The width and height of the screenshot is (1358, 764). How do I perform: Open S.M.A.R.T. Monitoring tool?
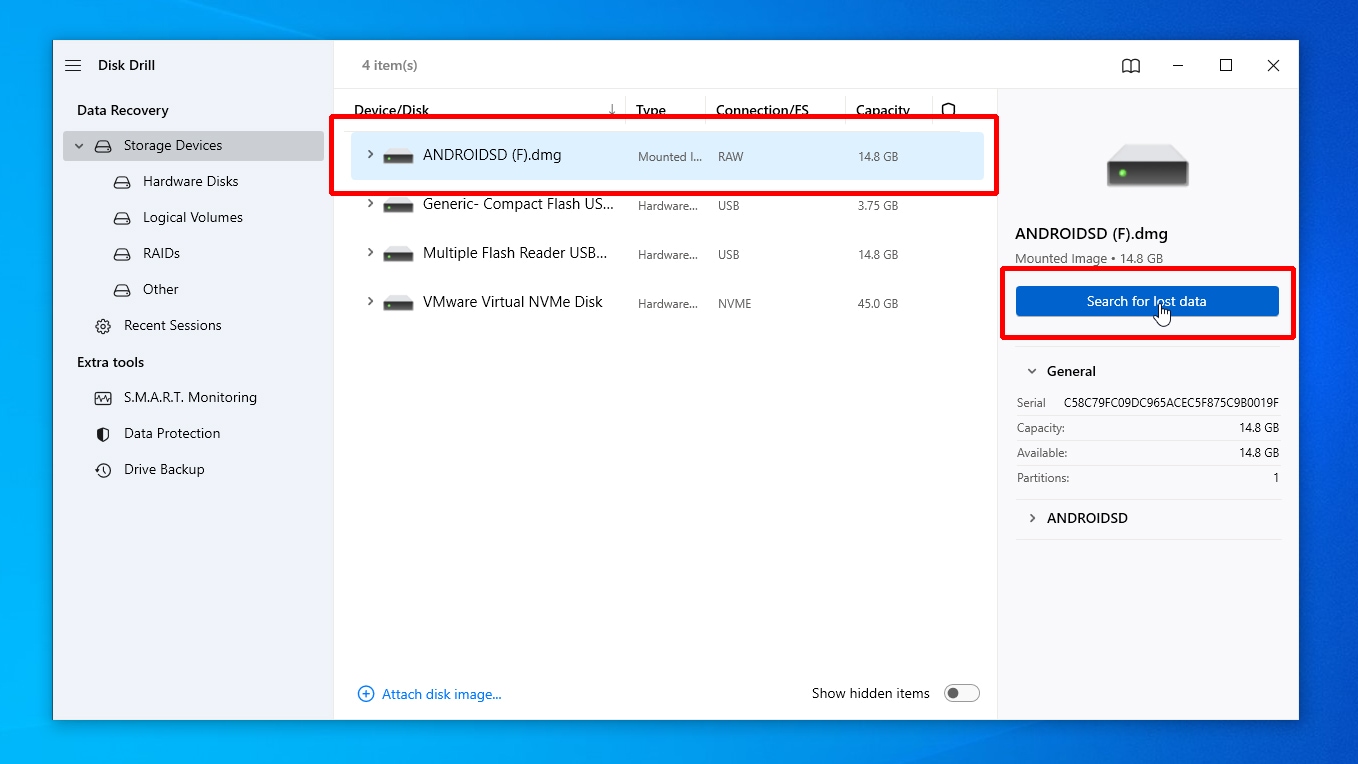click(190, 398)
